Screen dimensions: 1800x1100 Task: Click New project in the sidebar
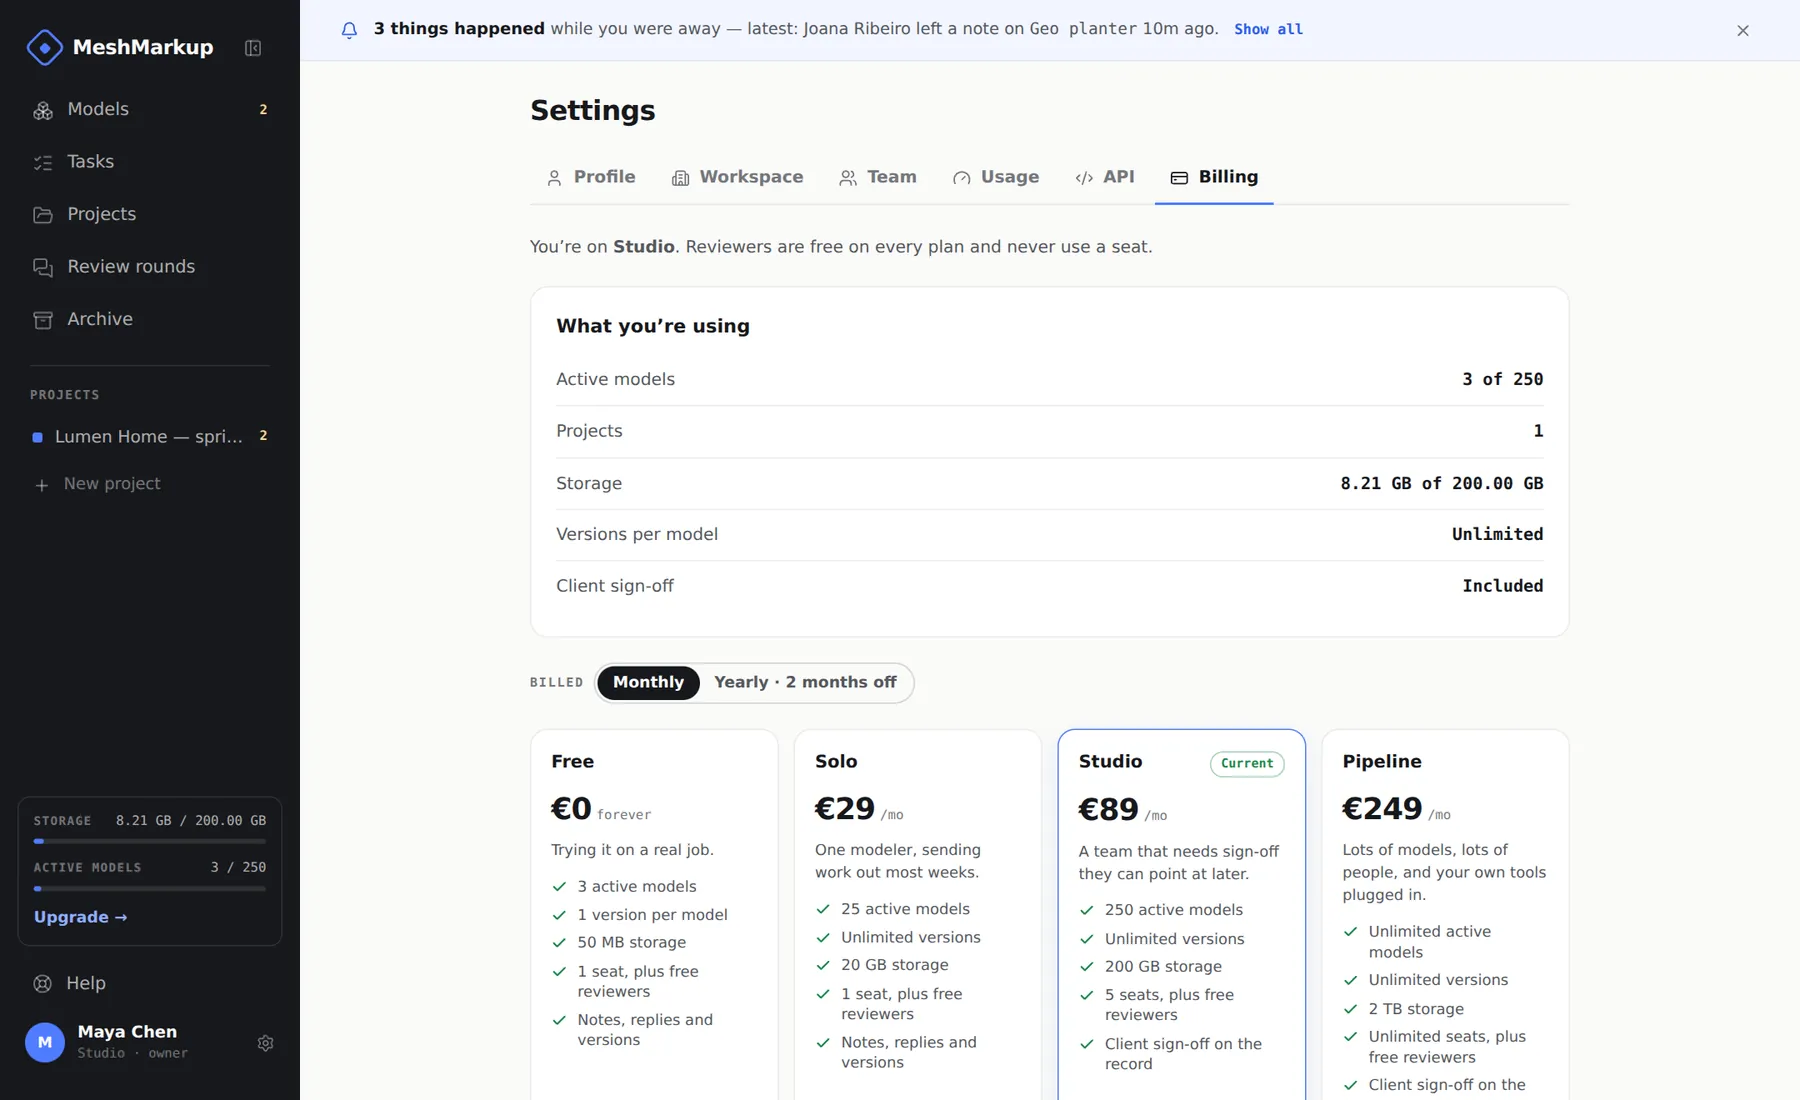tap(150, 484)
